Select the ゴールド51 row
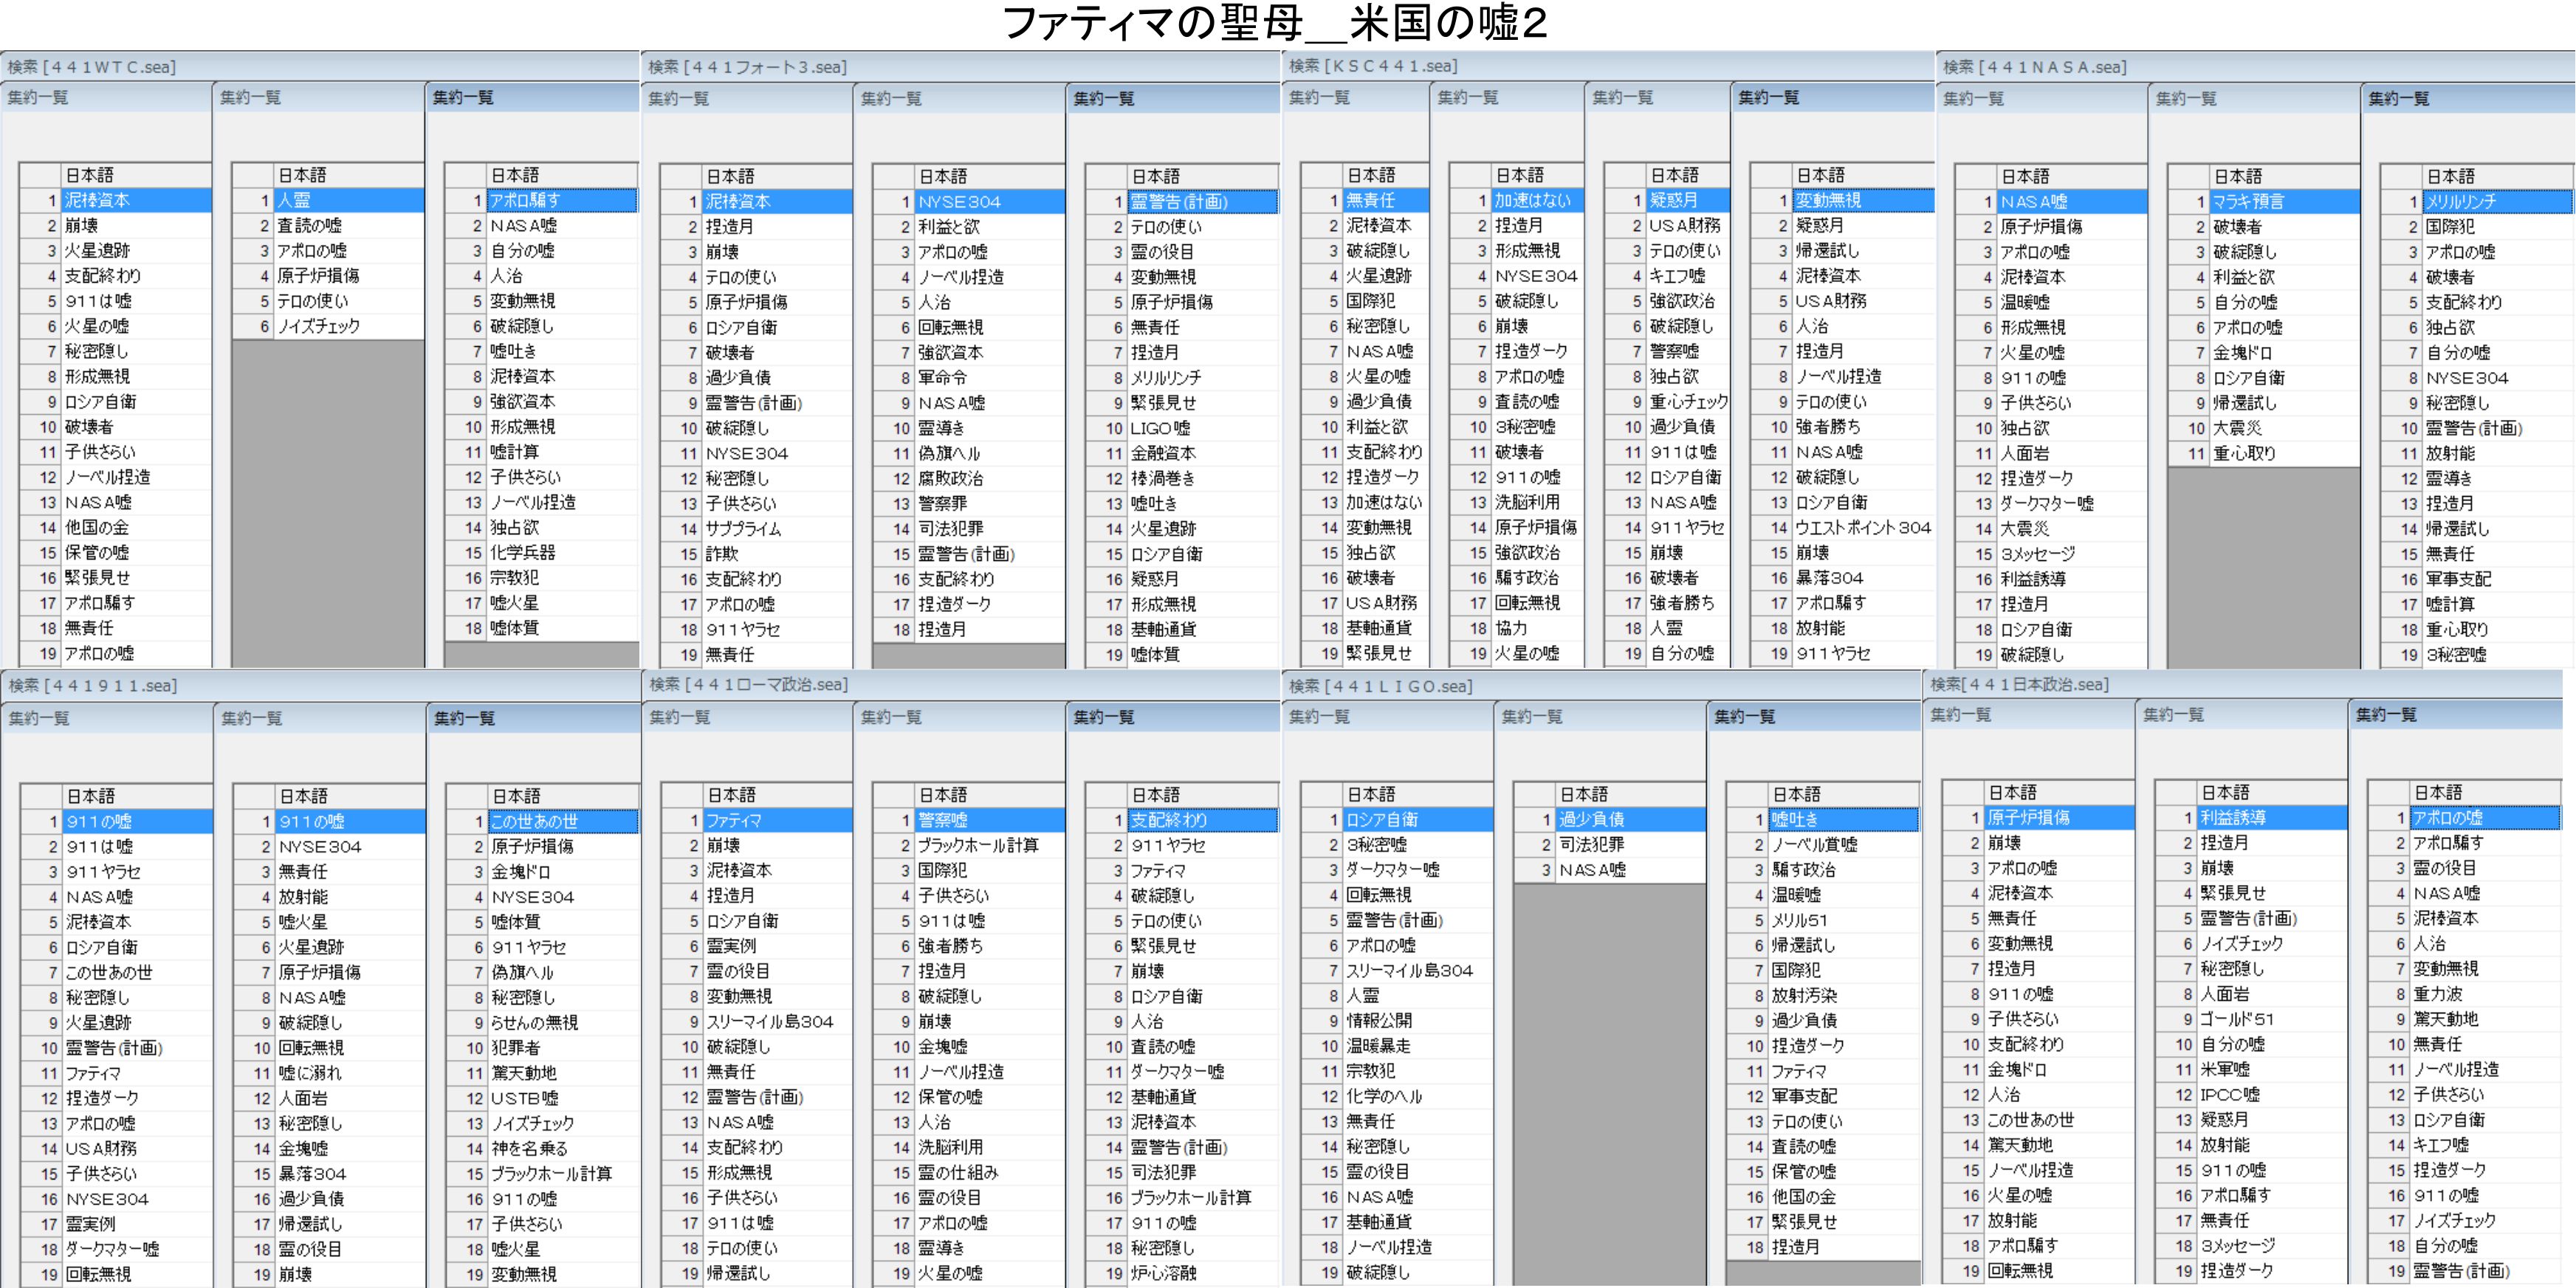 [2237, 1019]
